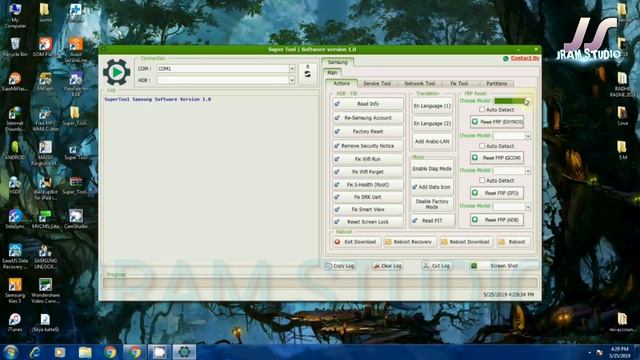Open the COM port dropdown
640x360 pixels.
pyautogui.click(x=291, y=69)
